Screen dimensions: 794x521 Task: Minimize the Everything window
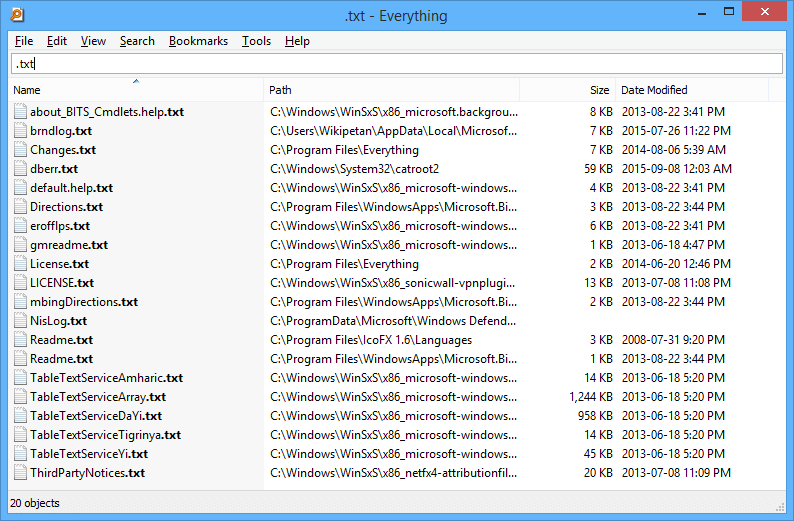(702, 13)
